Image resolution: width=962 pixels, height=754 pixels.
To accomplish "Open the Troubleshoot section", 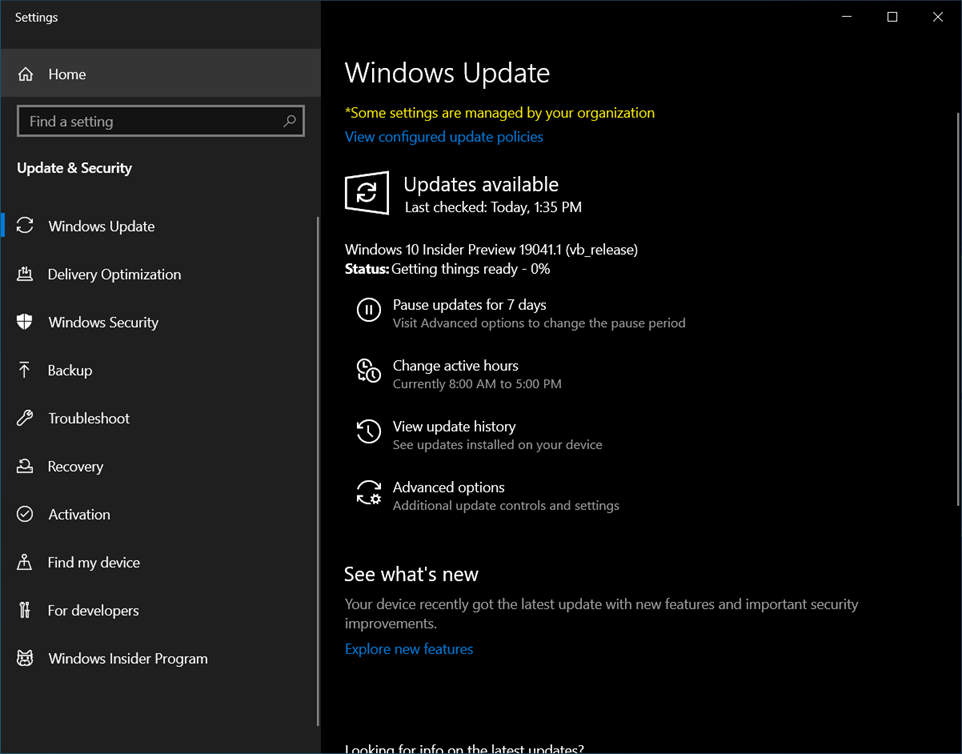I will pos(160,418).
